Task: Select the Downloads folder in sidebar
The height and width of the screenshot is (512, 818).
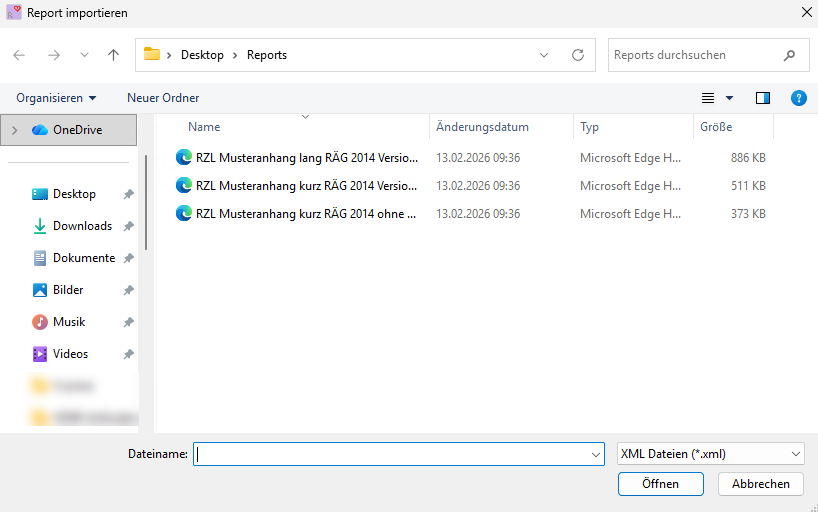Action: [x=82, y=226]
